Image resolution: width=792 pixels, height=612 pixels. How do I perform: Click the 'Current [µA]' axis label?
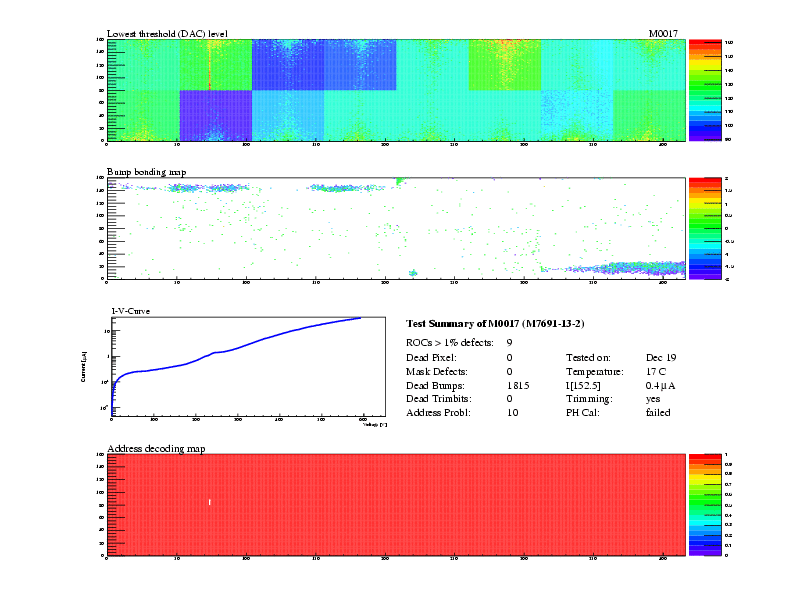83,367
